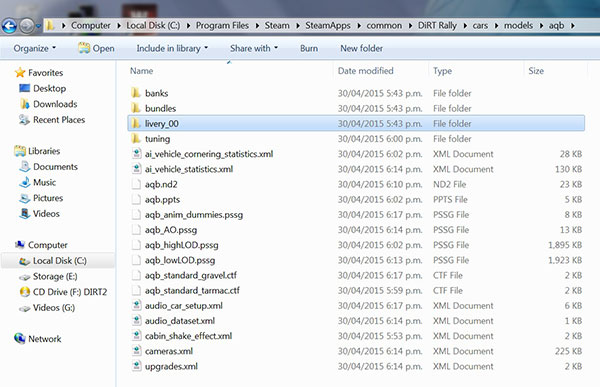Select cameras.xml file

pos(356,351)
